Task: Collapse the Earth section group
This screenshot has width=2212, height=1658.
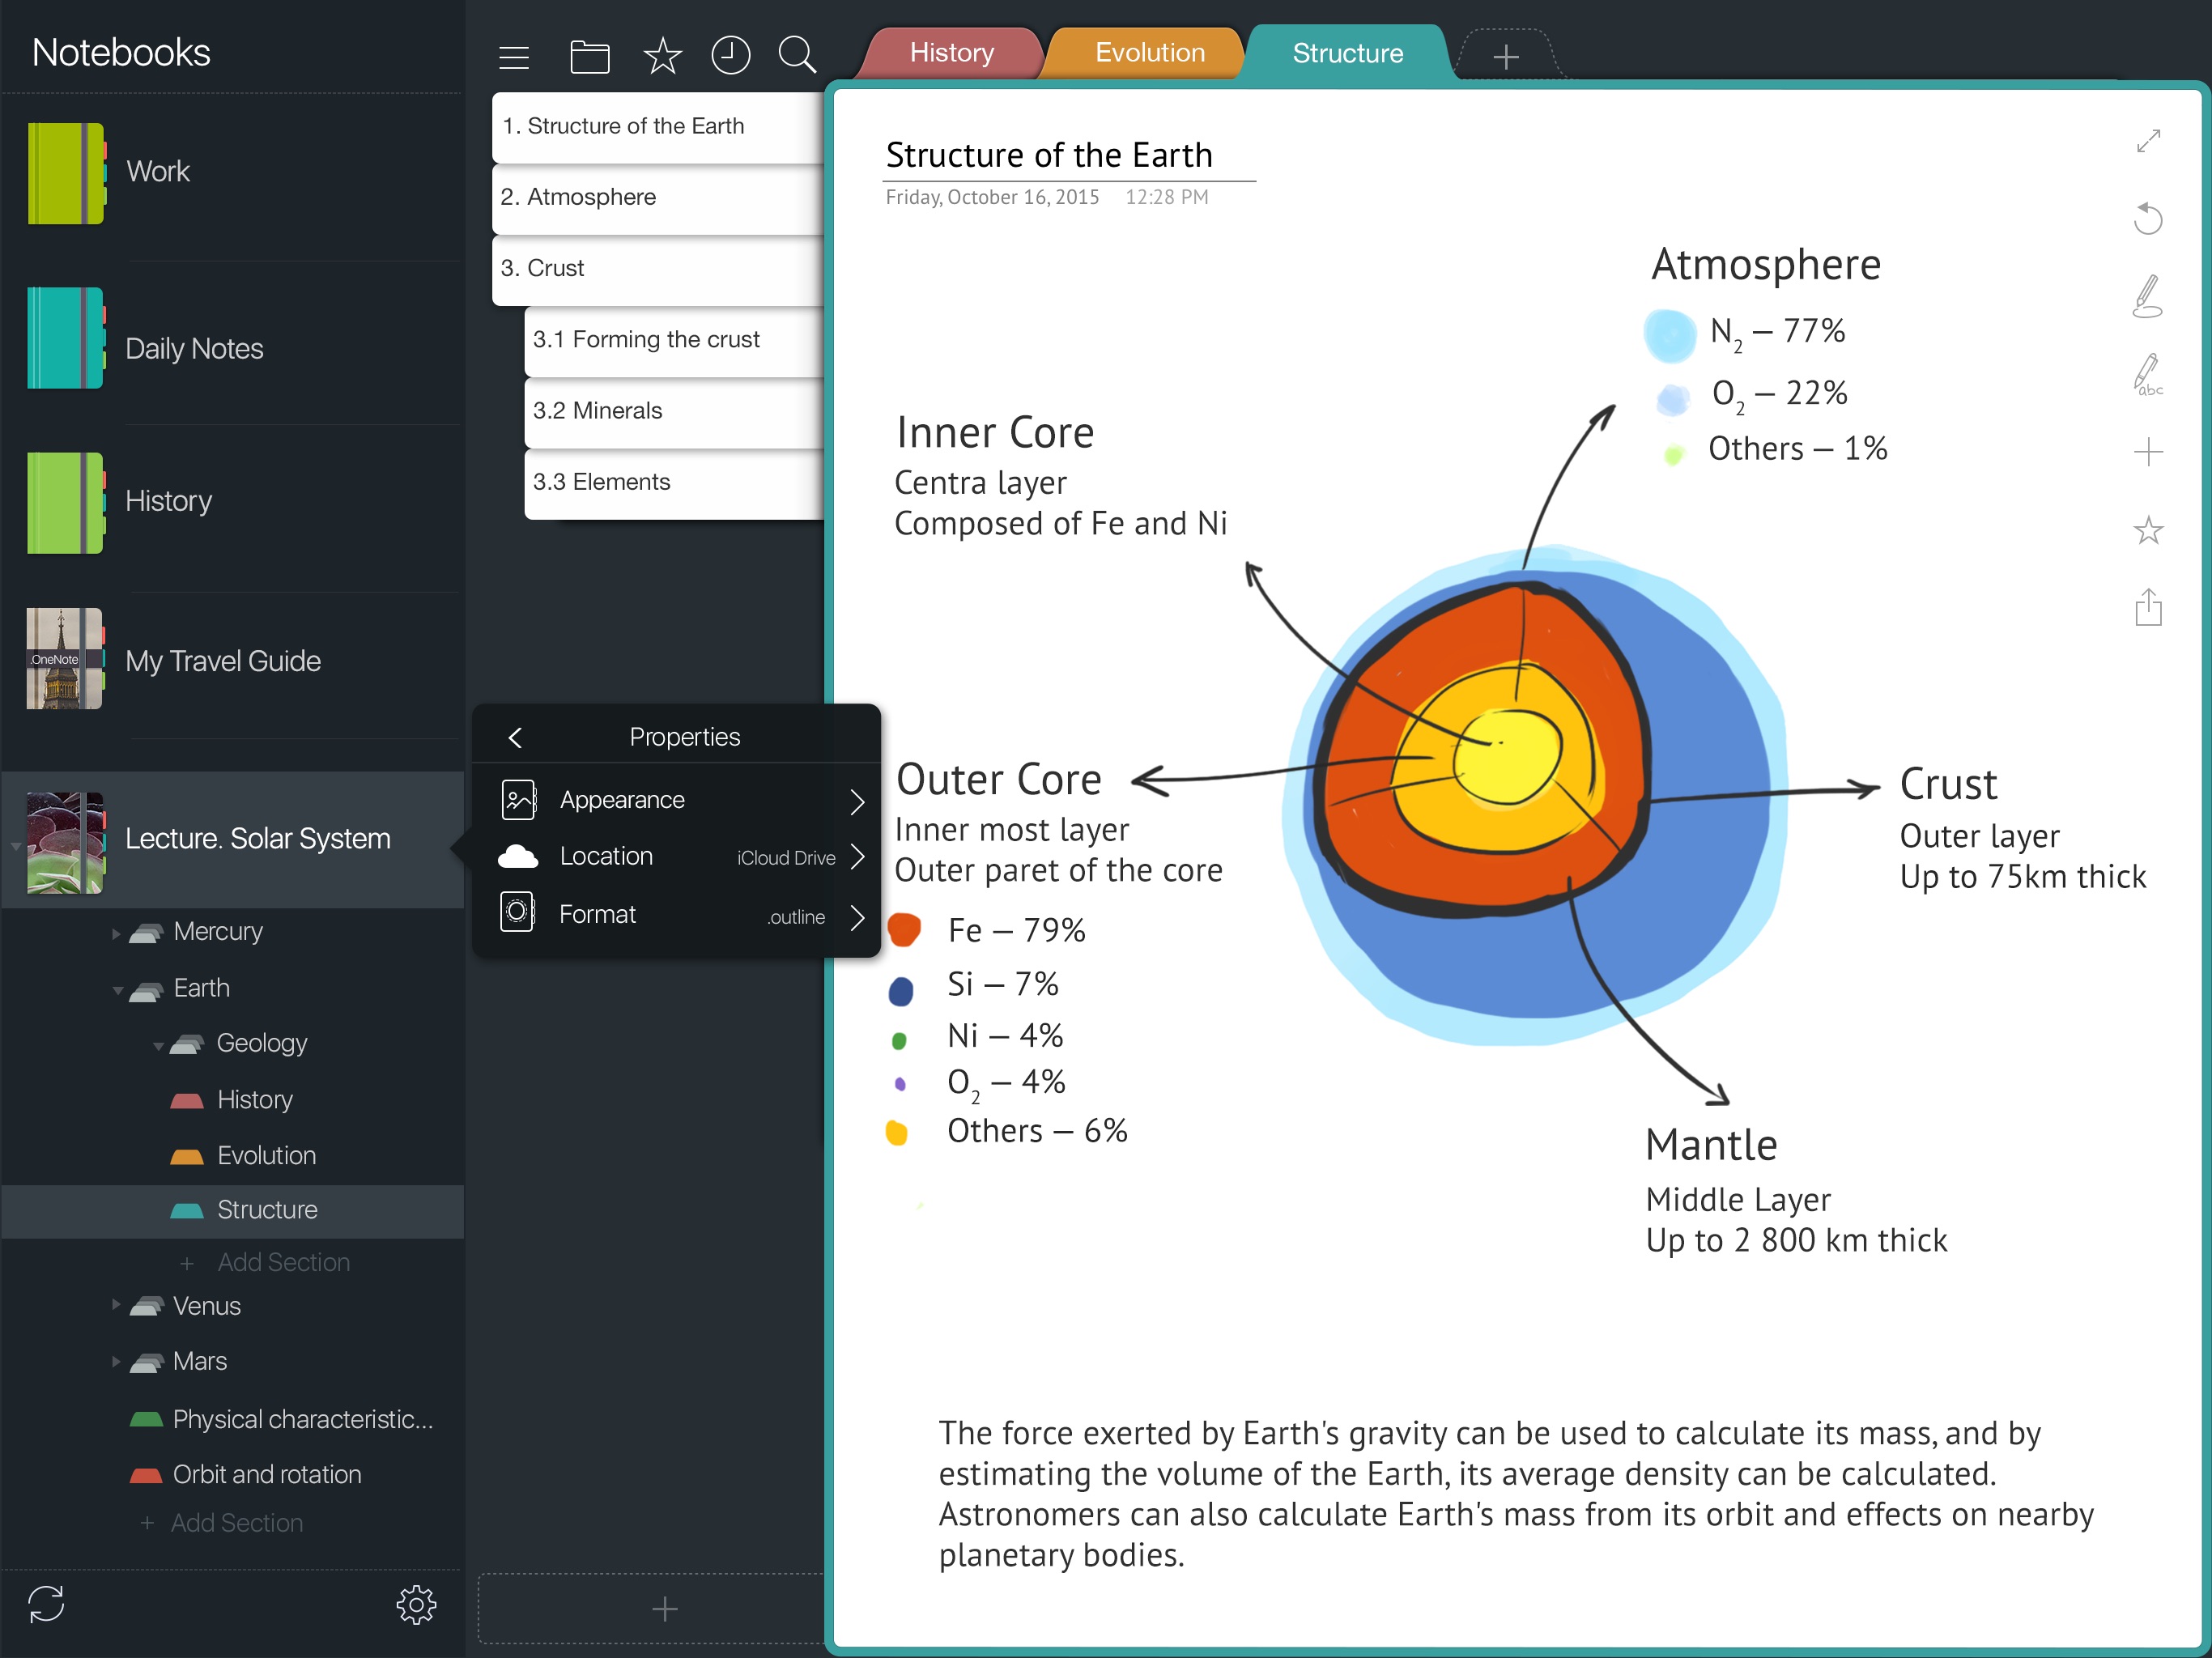Action: click(117, 990)
